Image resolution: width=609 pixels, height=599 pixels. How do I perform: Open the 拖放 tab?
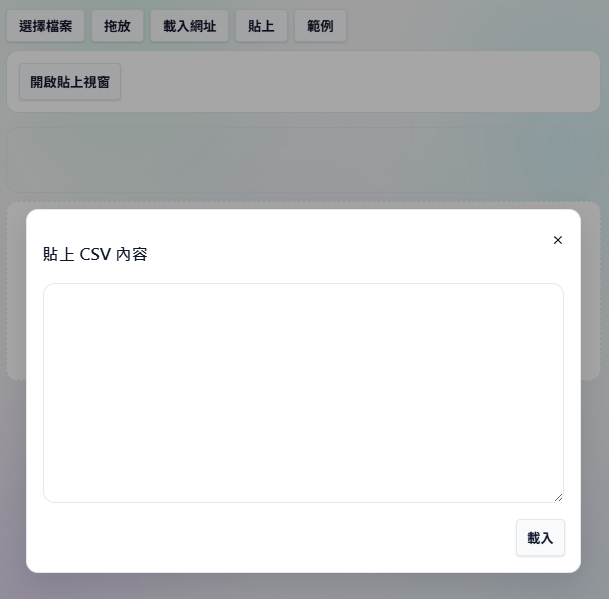click(x=117, y=26)
